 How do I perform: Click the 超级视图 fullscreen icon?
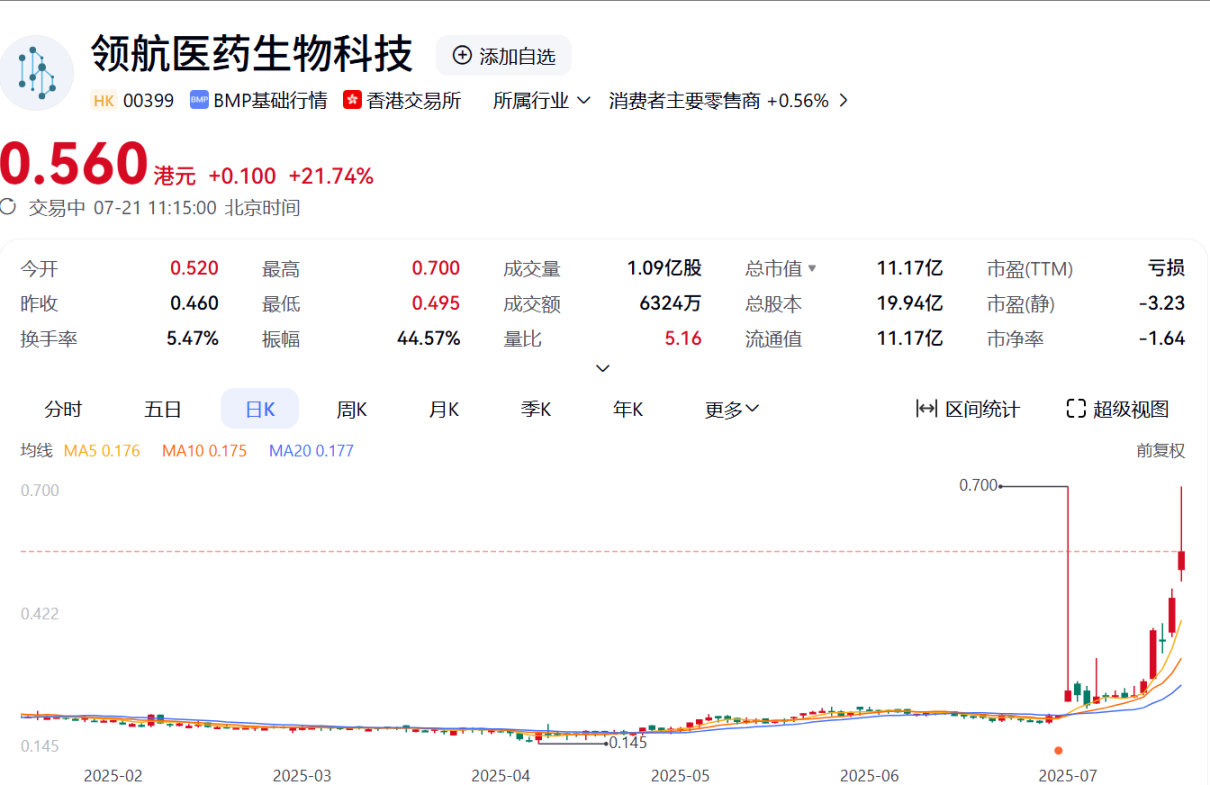point(1076,409)
